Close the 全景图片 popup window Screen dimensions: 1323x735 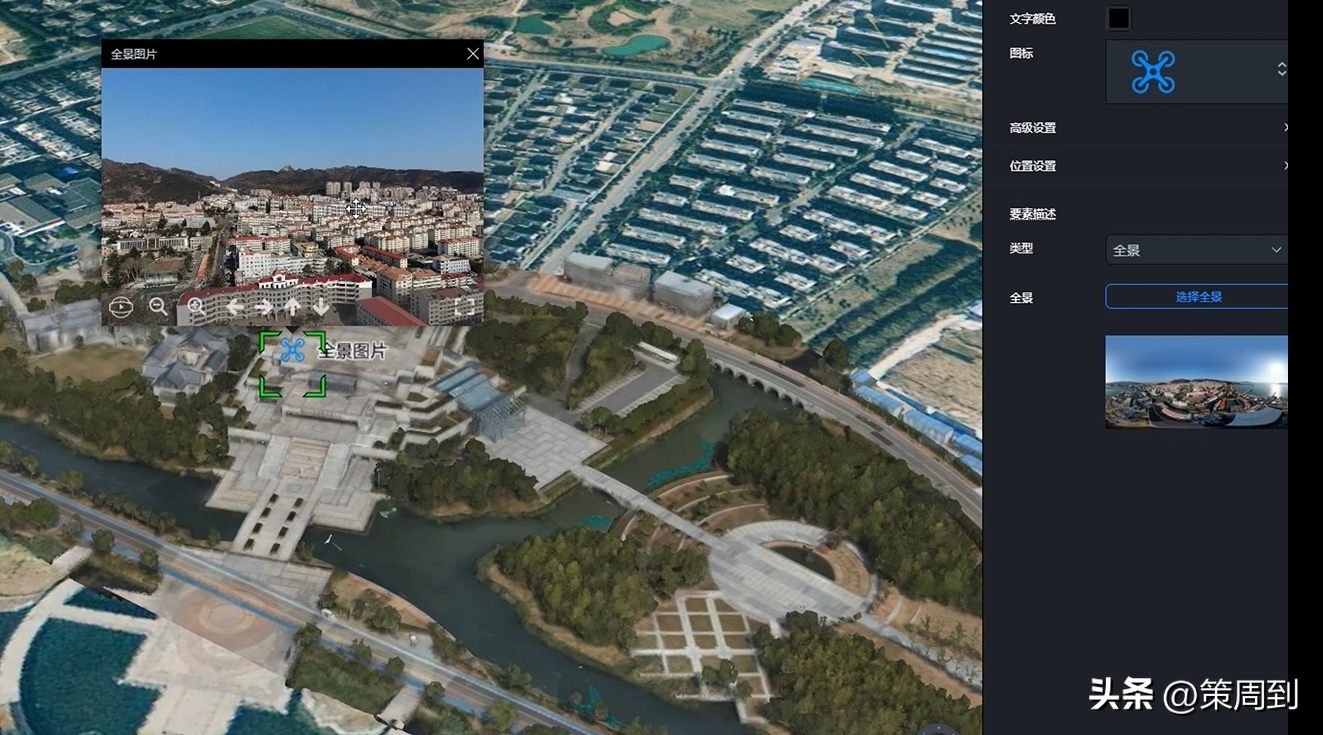point(473,54)
